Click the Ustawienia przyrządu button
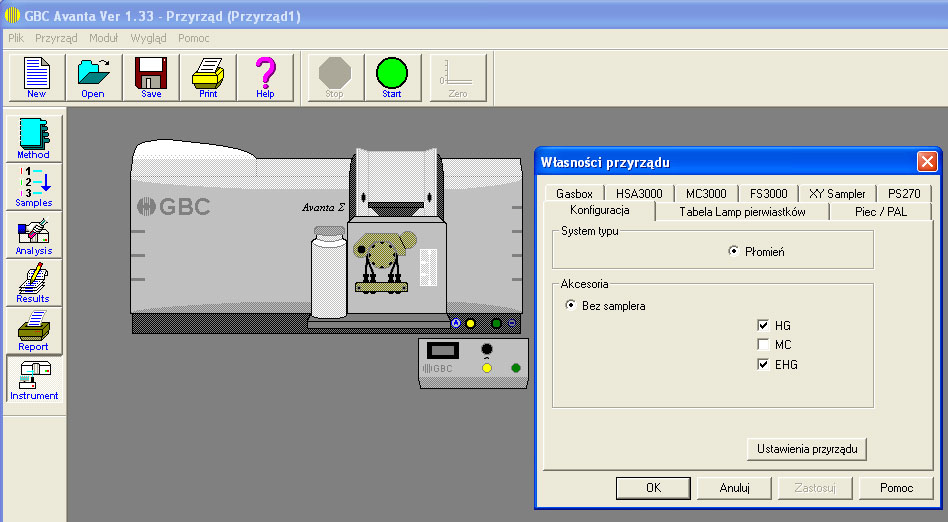Screen dimensions: 948x522 tap(807, 449)
